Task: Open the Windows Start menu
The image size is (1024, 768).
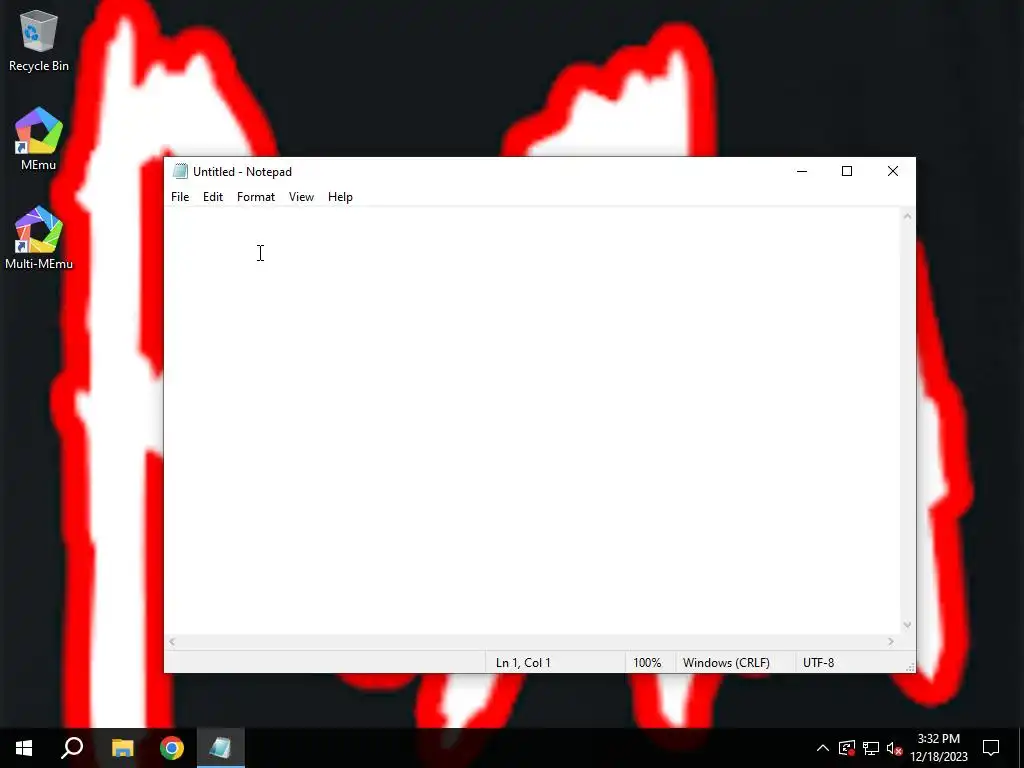Action: pyautogui.click(x=24, y=748)
